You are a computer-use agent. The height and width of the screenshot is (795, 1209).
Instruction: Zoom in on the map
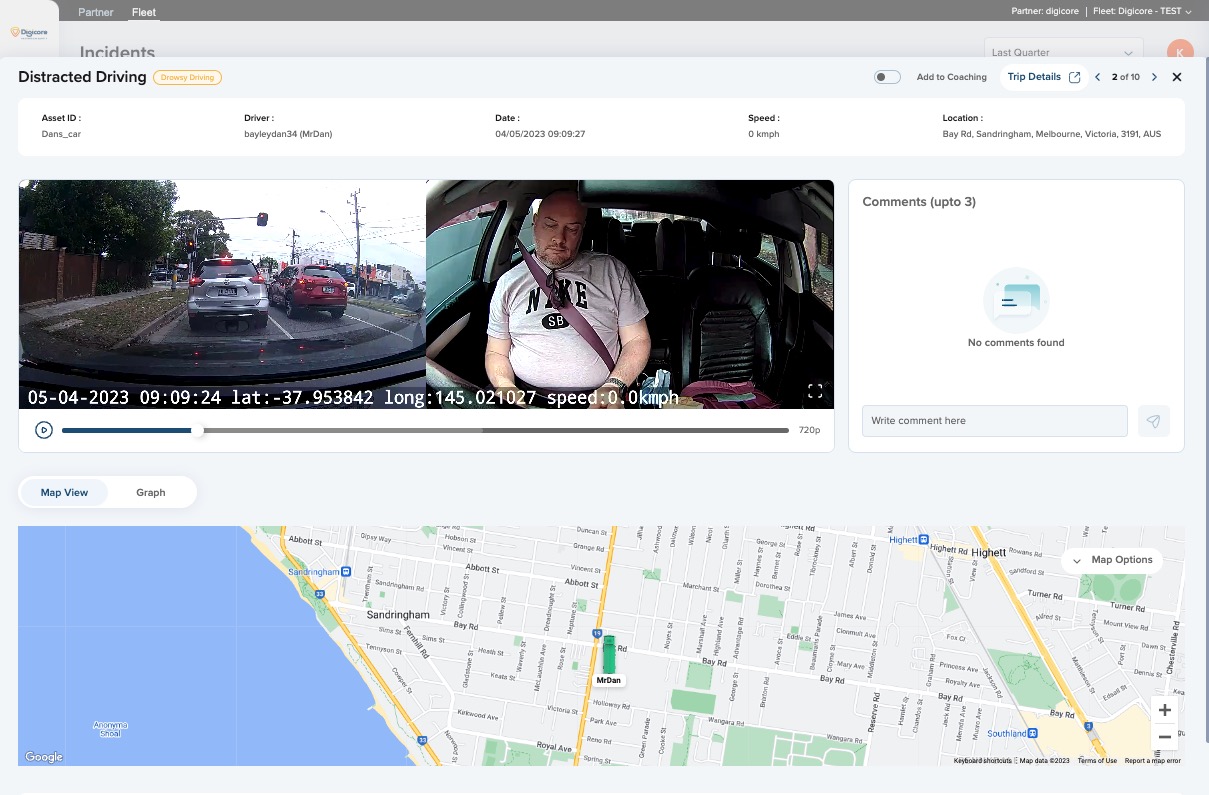tap(1164, 710)
